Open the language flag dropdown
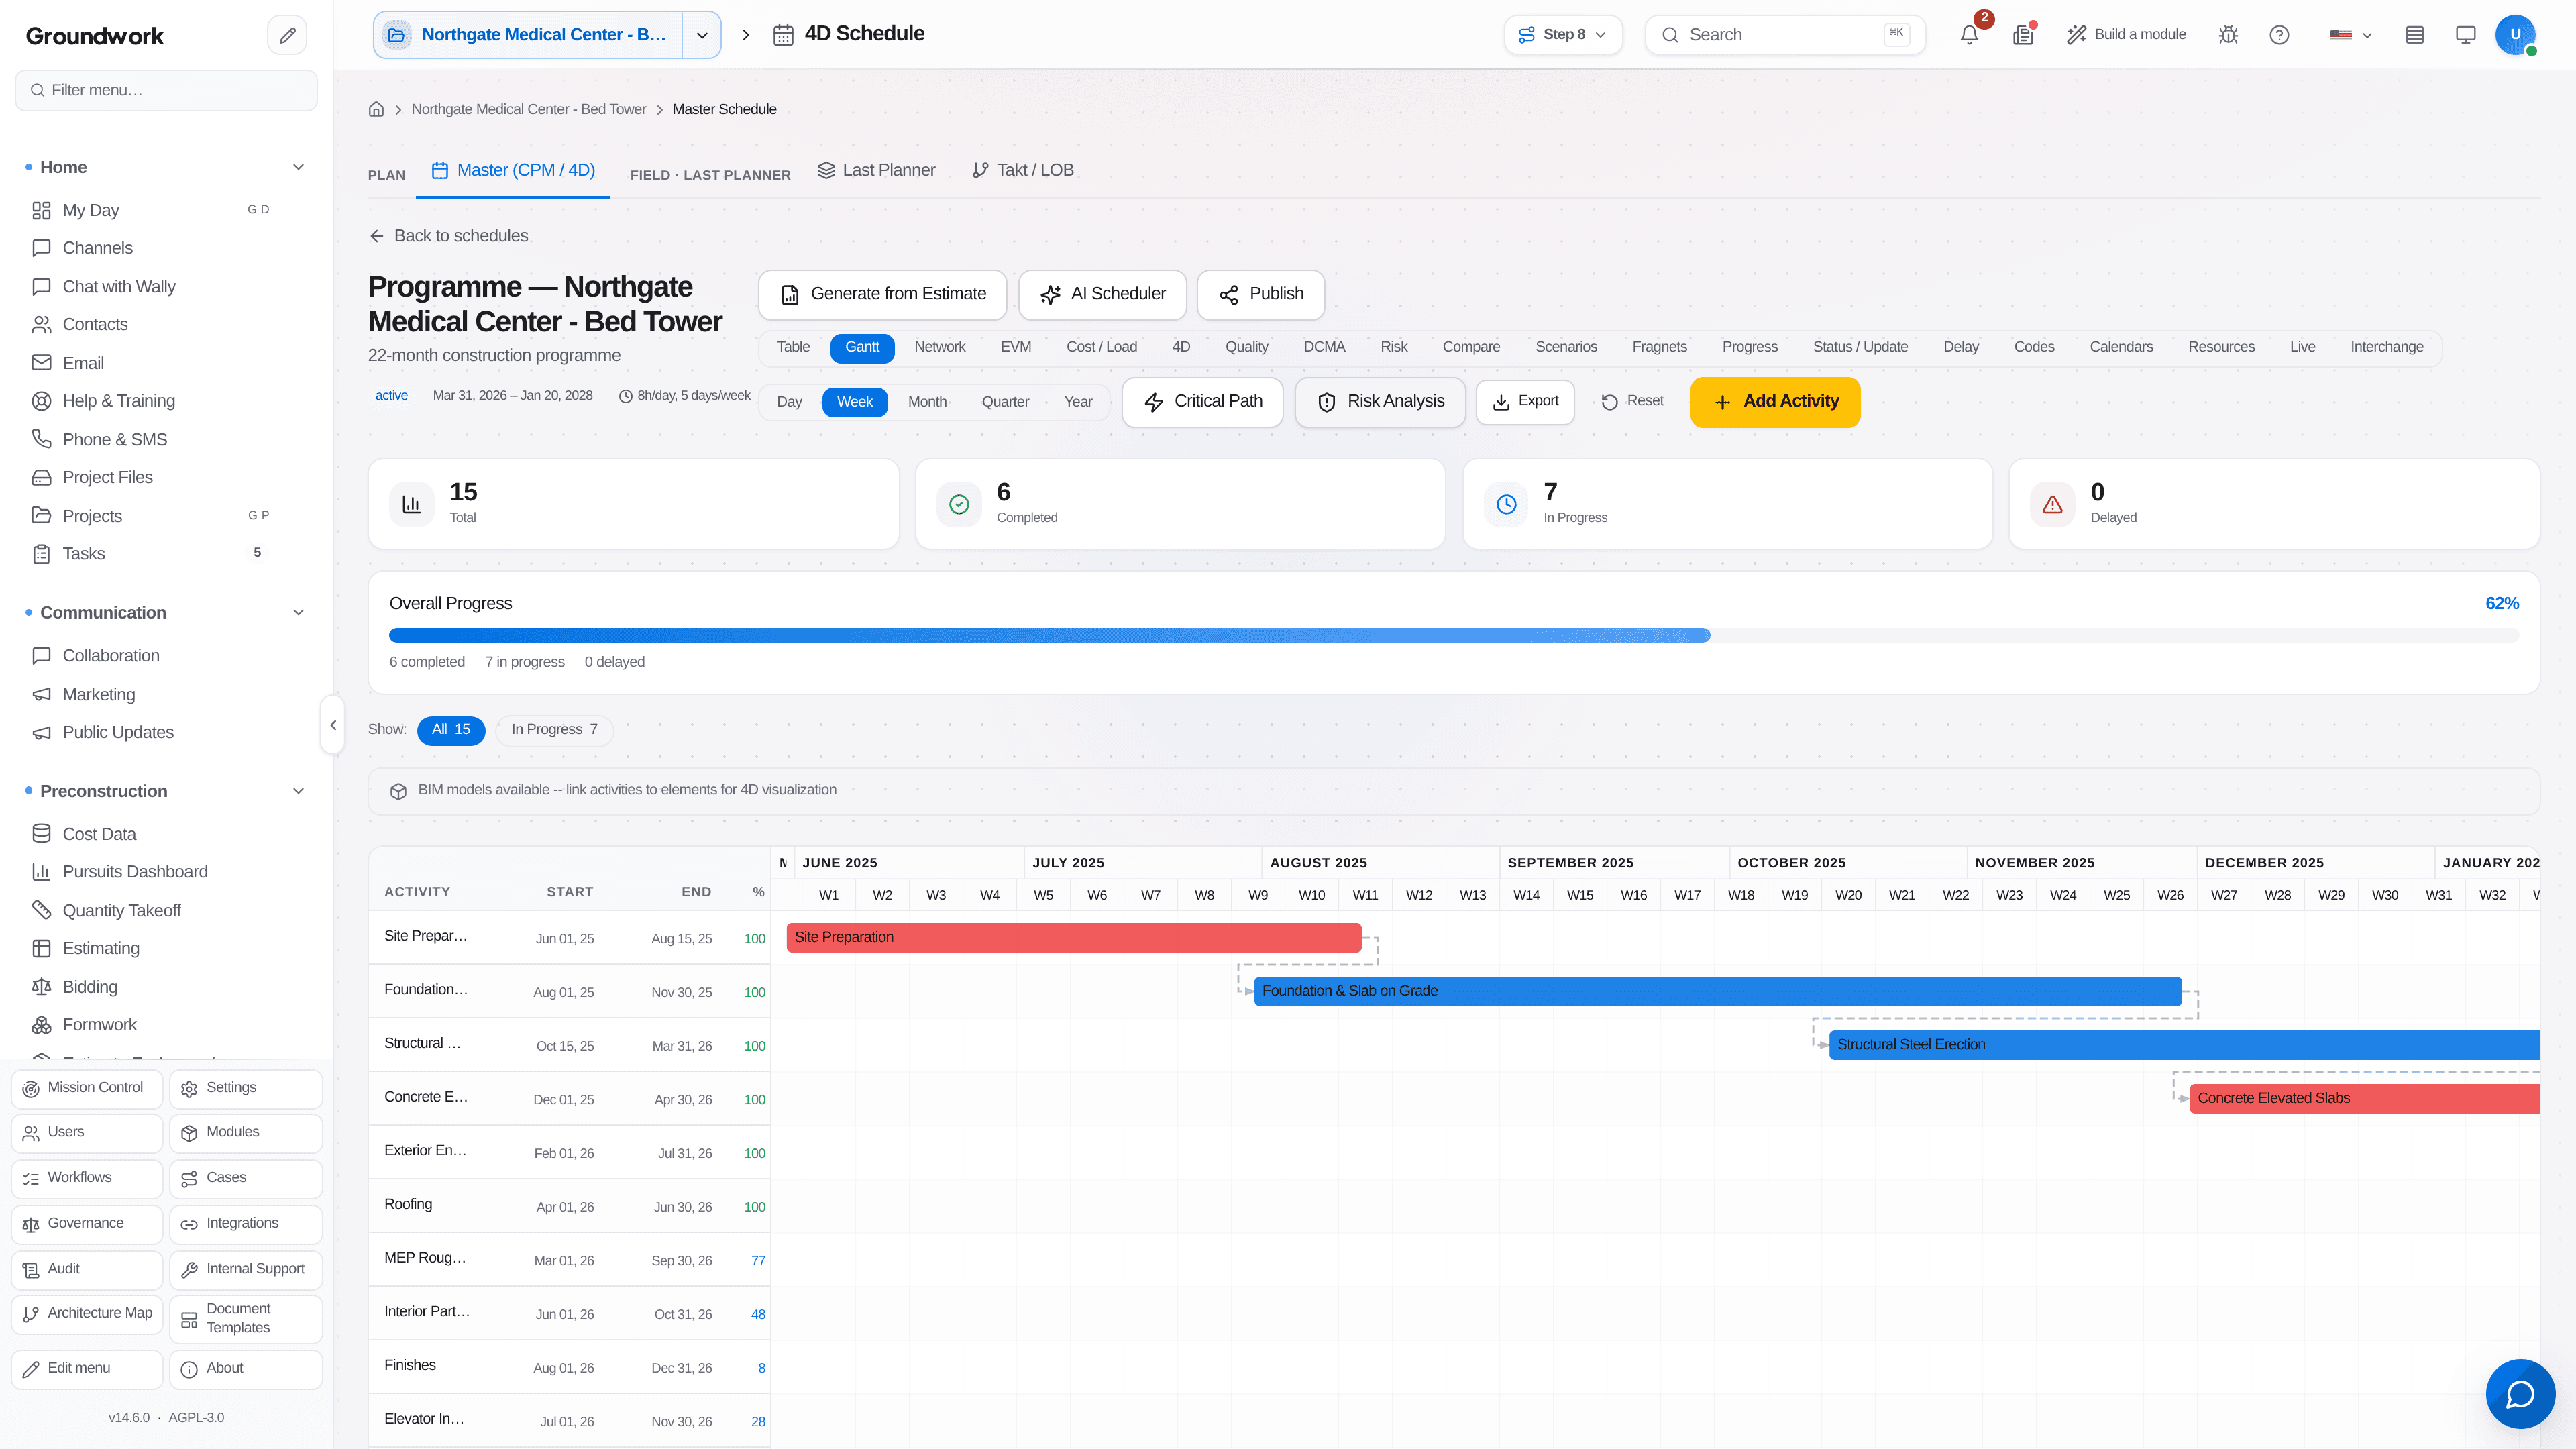The width and height of the screenshot is (2576, 1449). (x=2351, y=35)
